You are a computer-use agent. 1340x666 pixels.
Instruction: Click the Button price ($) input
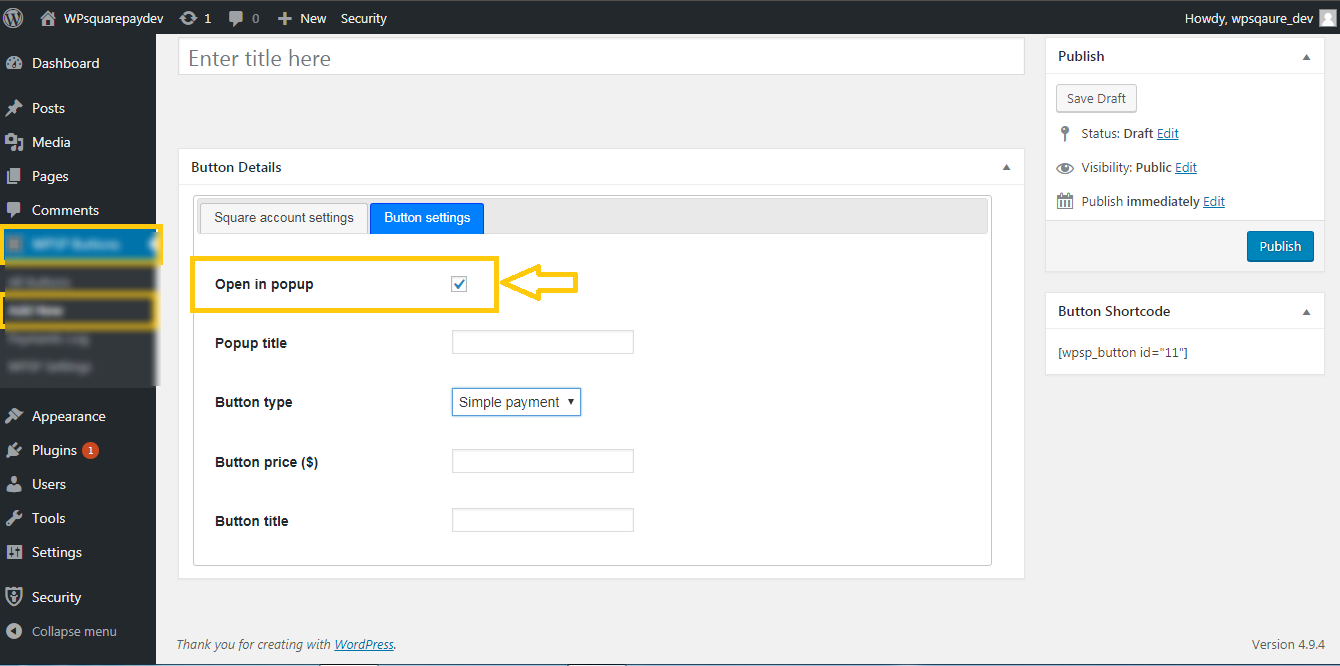[x=543, y=461]
